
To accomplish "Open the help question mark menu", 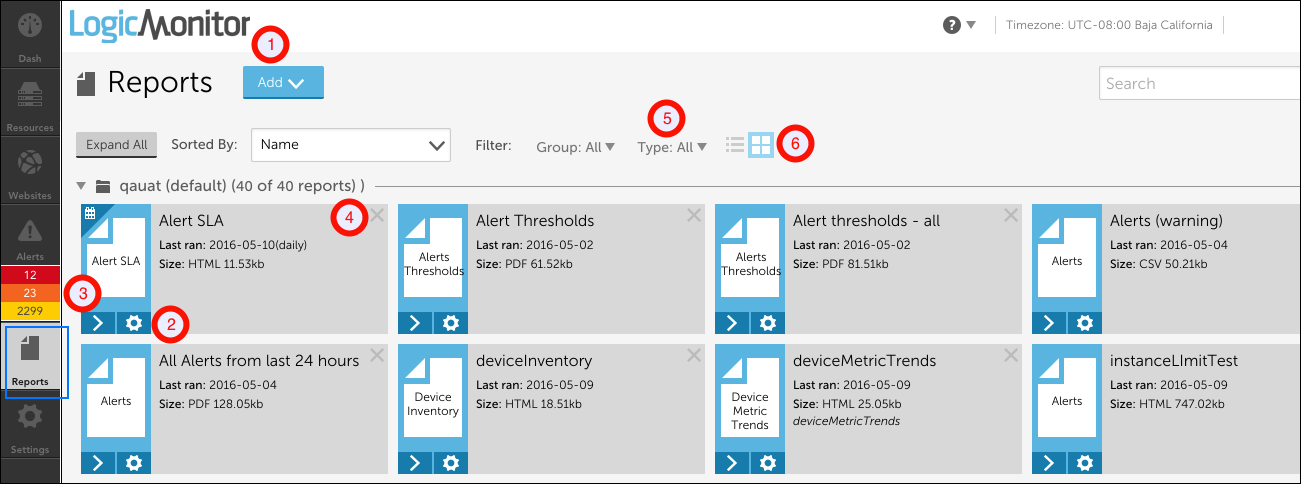I will [959, 25].
